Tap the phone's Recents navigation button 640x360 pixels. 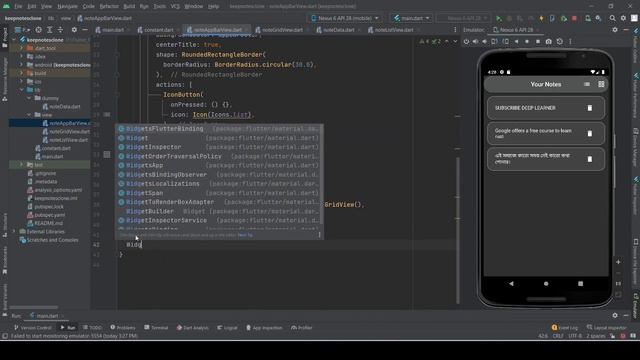(580, 284)
